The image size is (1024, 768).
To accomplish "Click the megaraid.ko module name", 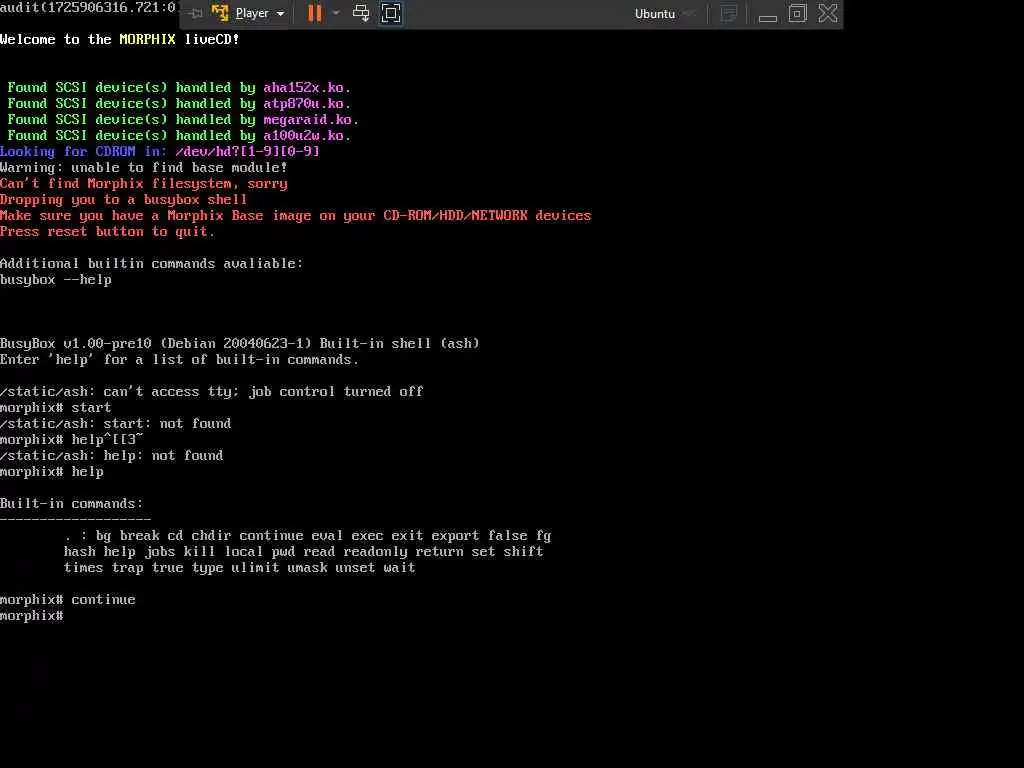I will pos(308,120).
